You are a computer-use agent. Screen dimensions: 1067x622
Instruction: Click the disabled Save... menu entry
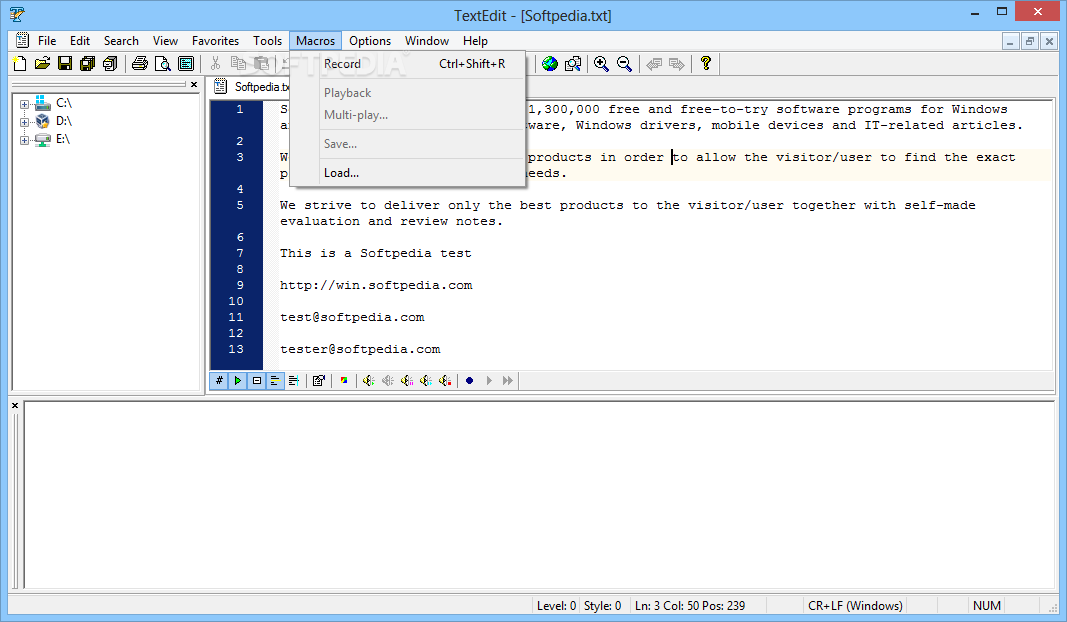coord(408,144)
